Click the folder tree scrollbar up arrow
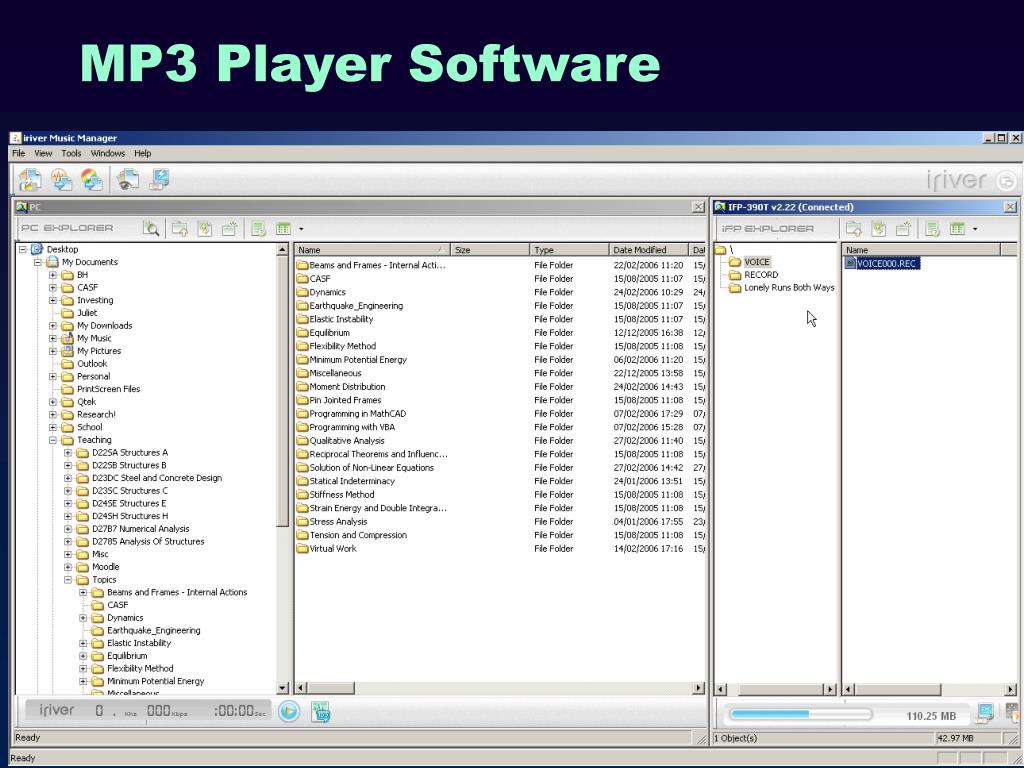 [282, 249]
